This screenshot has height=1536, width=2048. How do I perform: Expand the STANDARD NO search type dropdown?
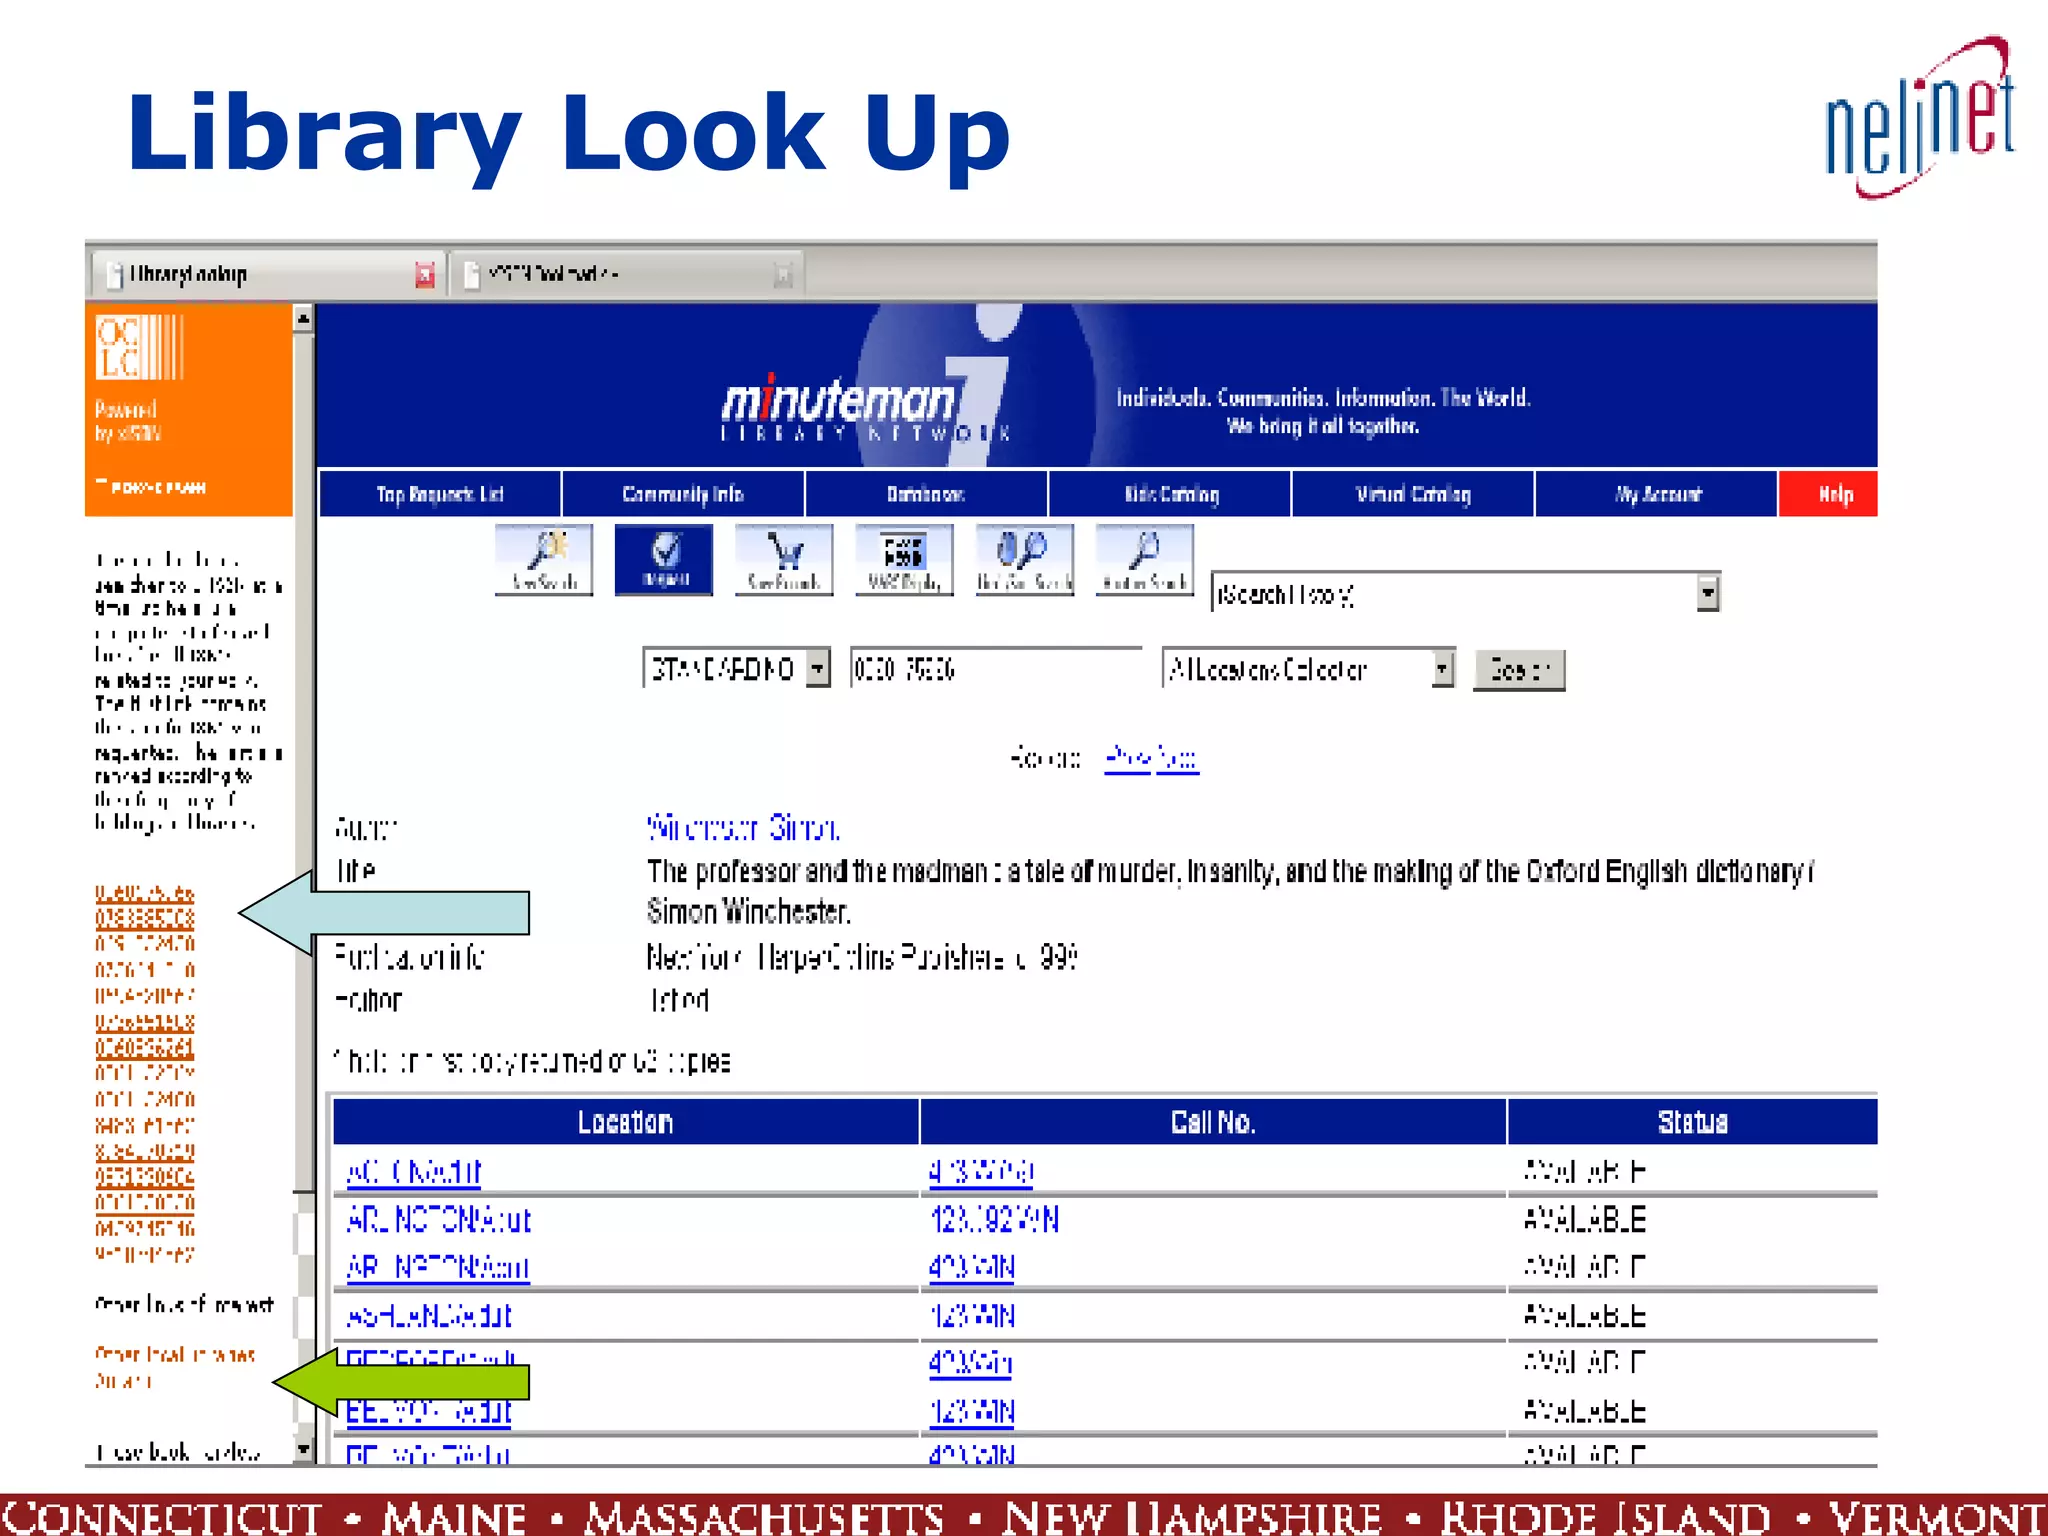818,668
